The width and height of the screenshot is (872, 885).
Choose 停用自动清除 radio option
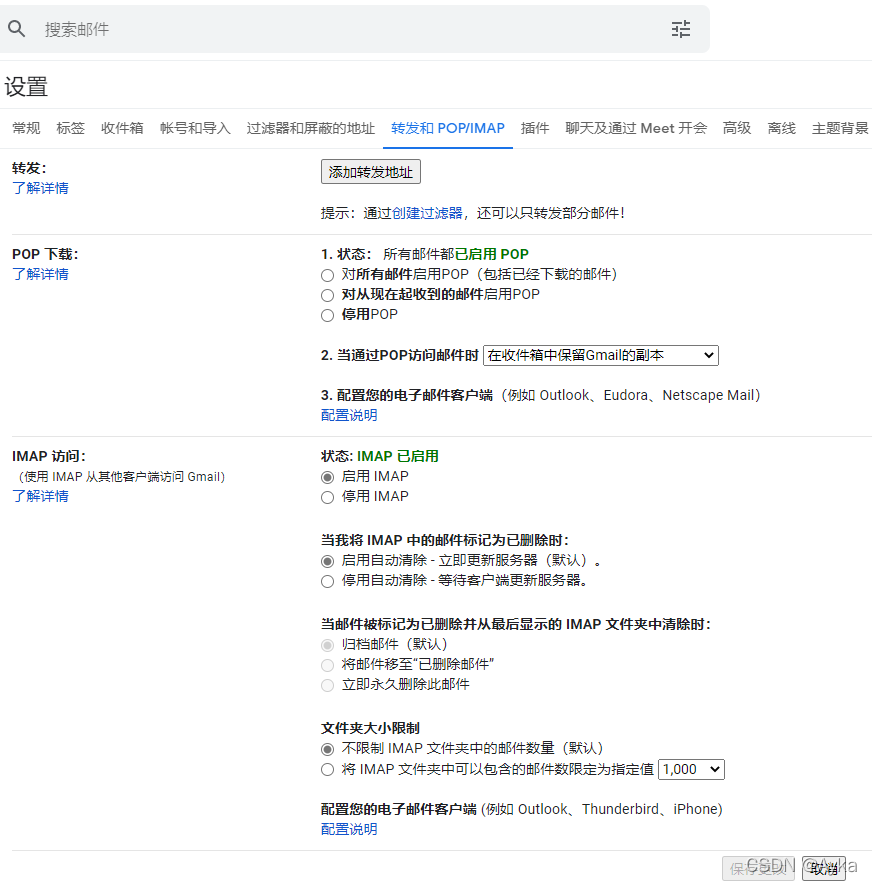click(327, 581)
